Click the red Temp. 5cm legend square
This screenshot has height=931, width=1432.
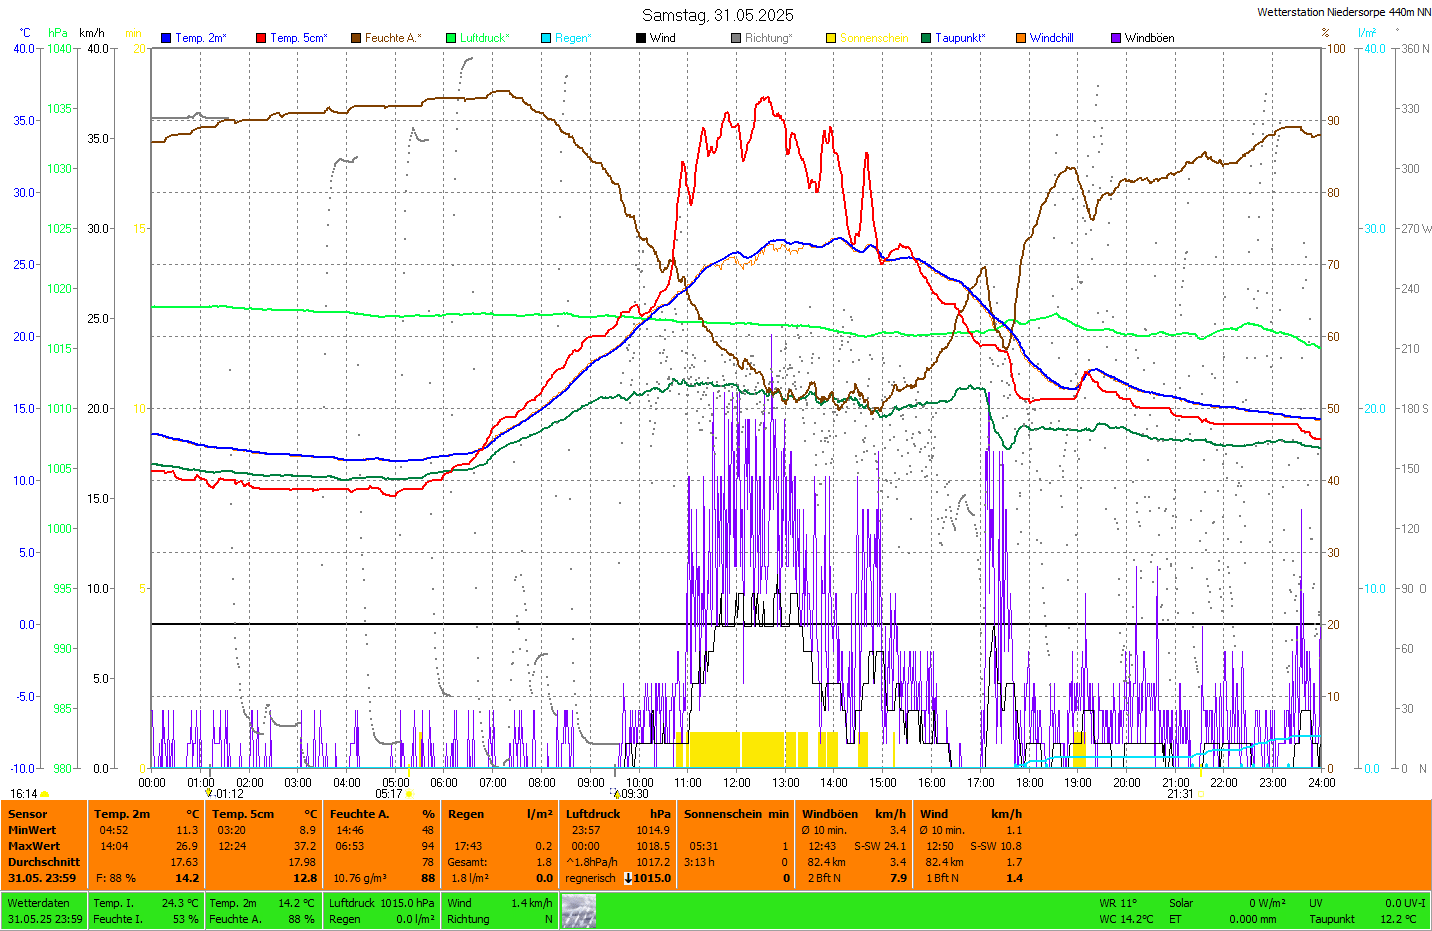(261, 38)
